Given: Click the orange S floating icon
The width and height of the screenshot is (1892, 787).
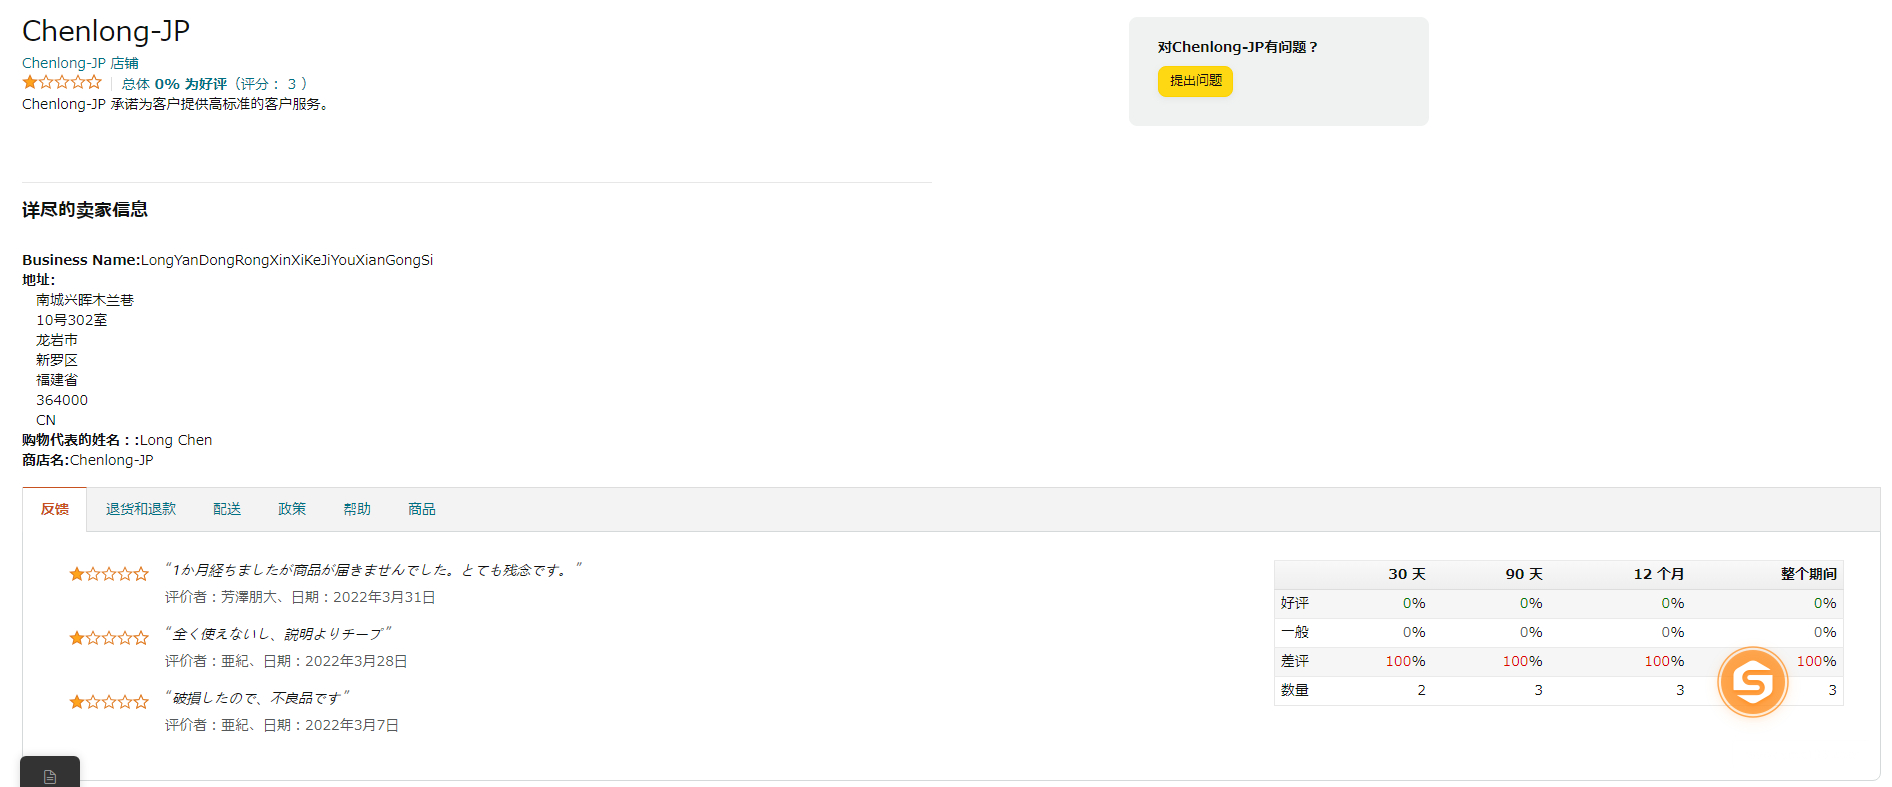Looking at the screenshot, I should [x=1752, y=682].
